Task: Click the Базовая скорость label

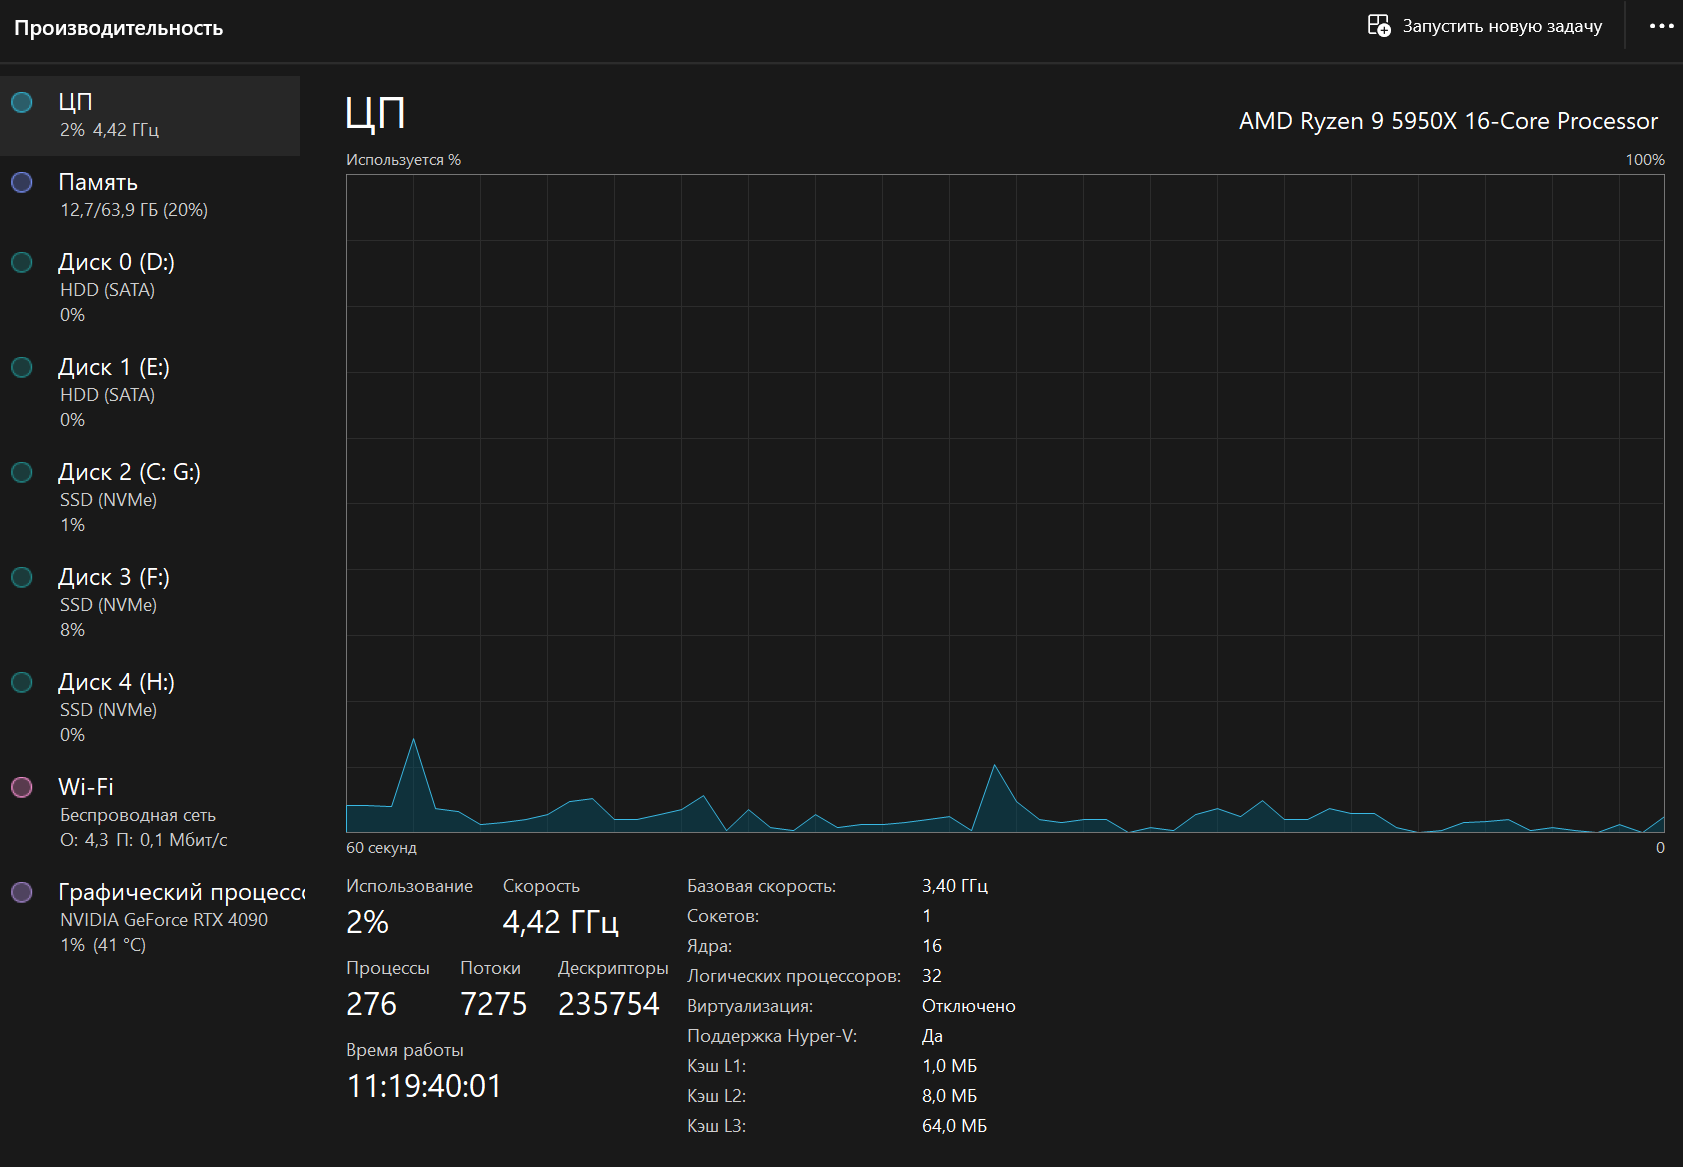Action: coord(762,886)
